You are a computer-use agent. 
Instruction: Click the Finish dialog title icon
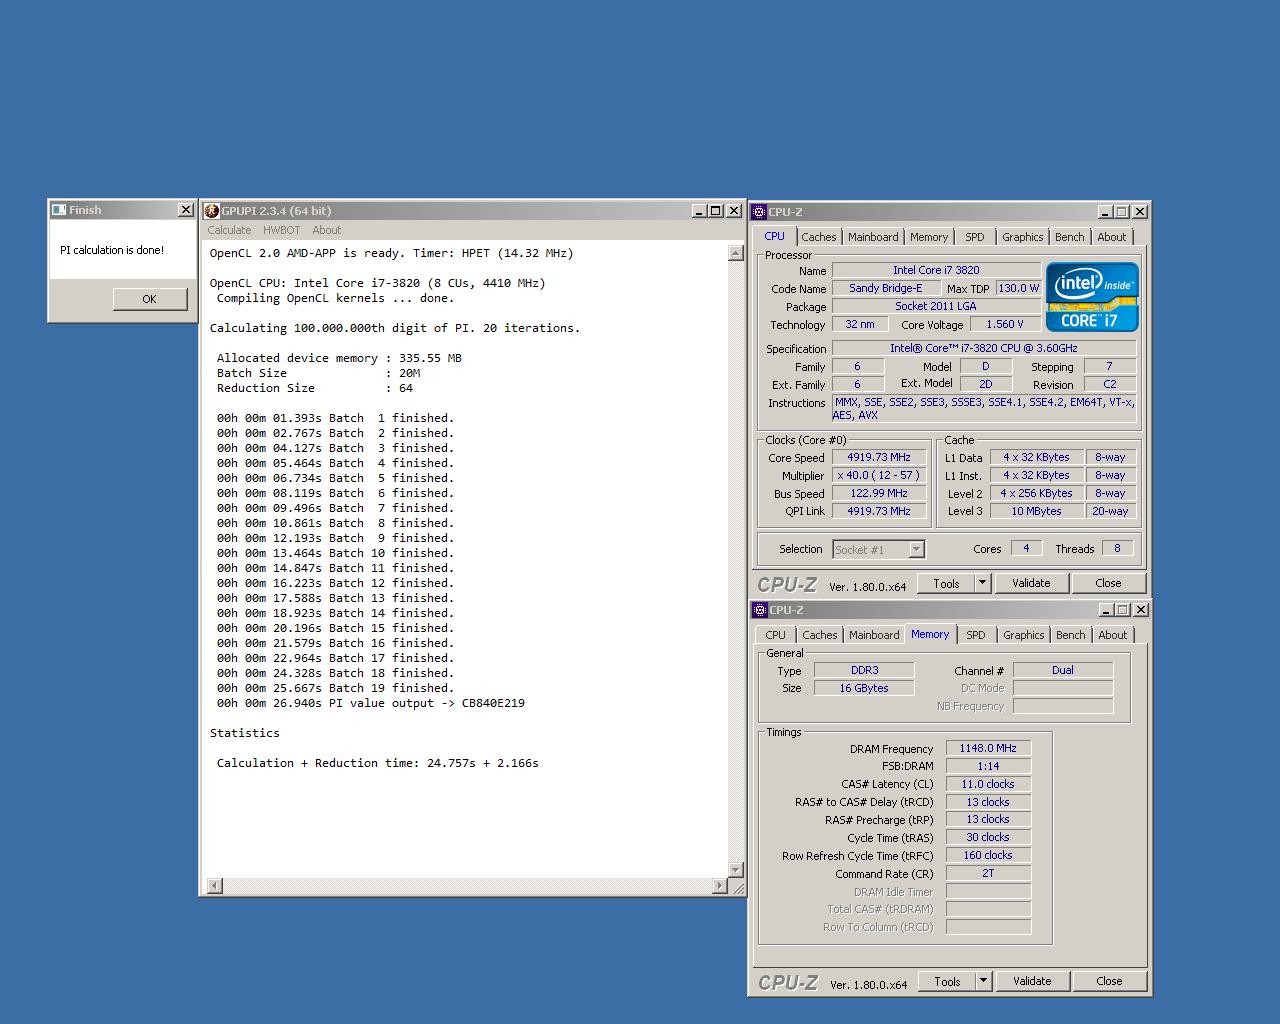(59, 210)
